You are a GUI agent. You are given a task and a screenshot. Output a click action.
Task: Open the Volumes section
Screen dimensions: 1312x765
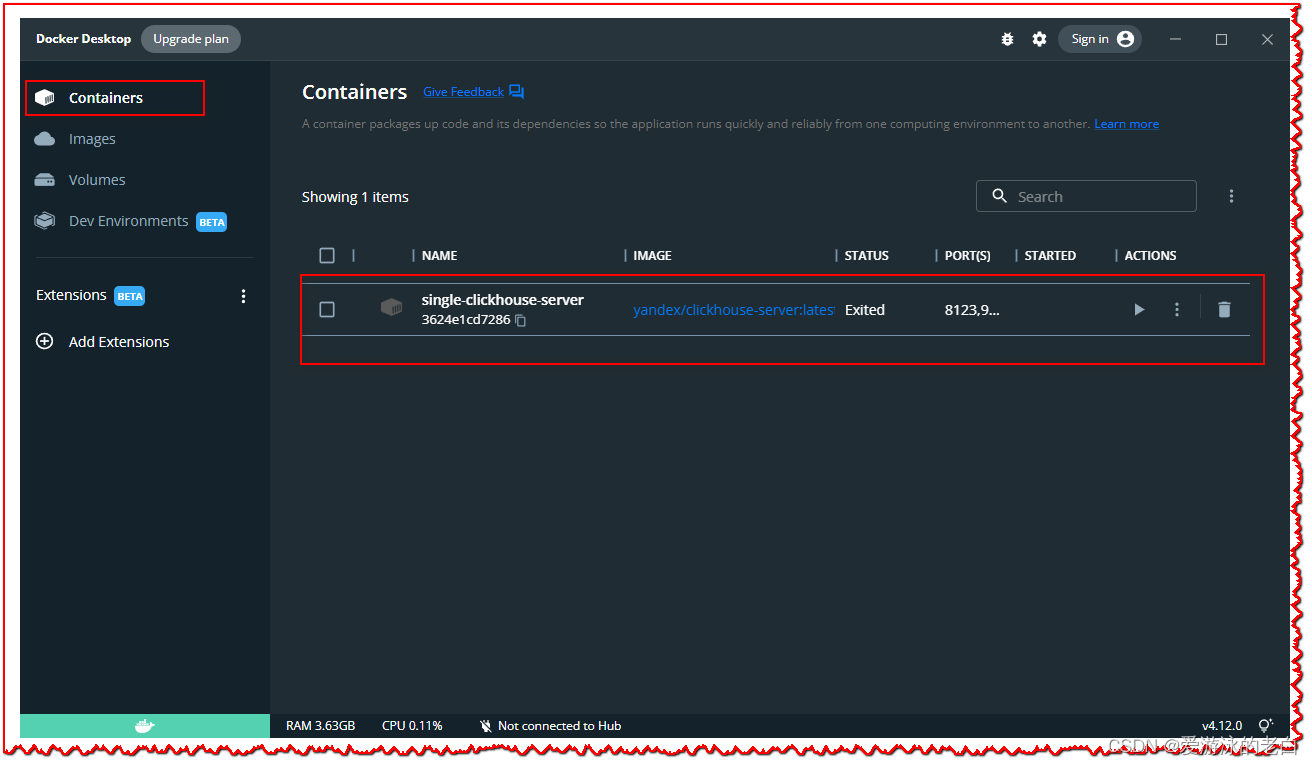97,180
